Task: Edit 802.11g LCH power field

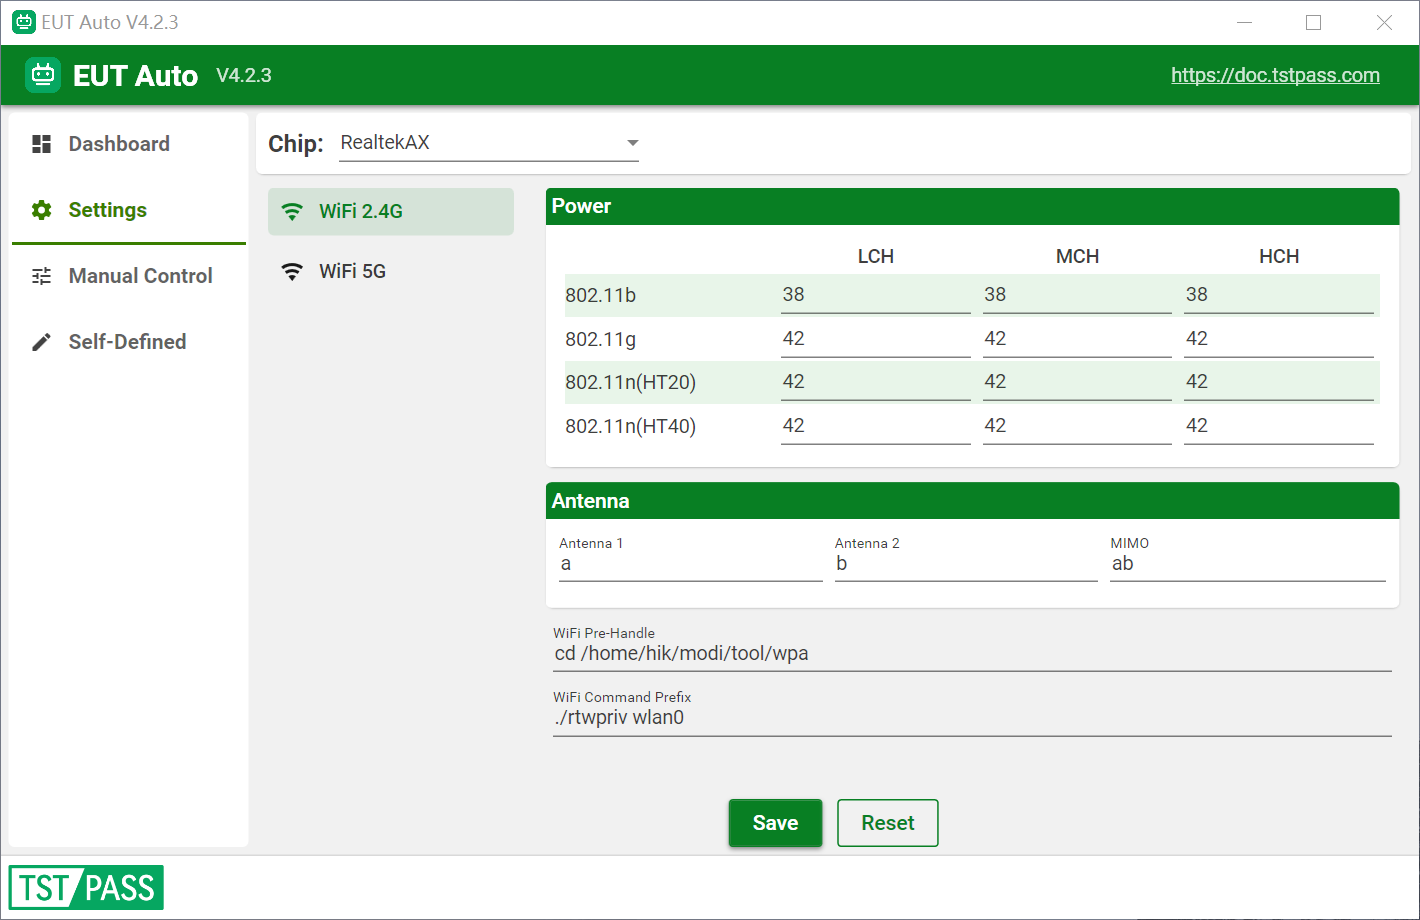Action: point(875,339)
